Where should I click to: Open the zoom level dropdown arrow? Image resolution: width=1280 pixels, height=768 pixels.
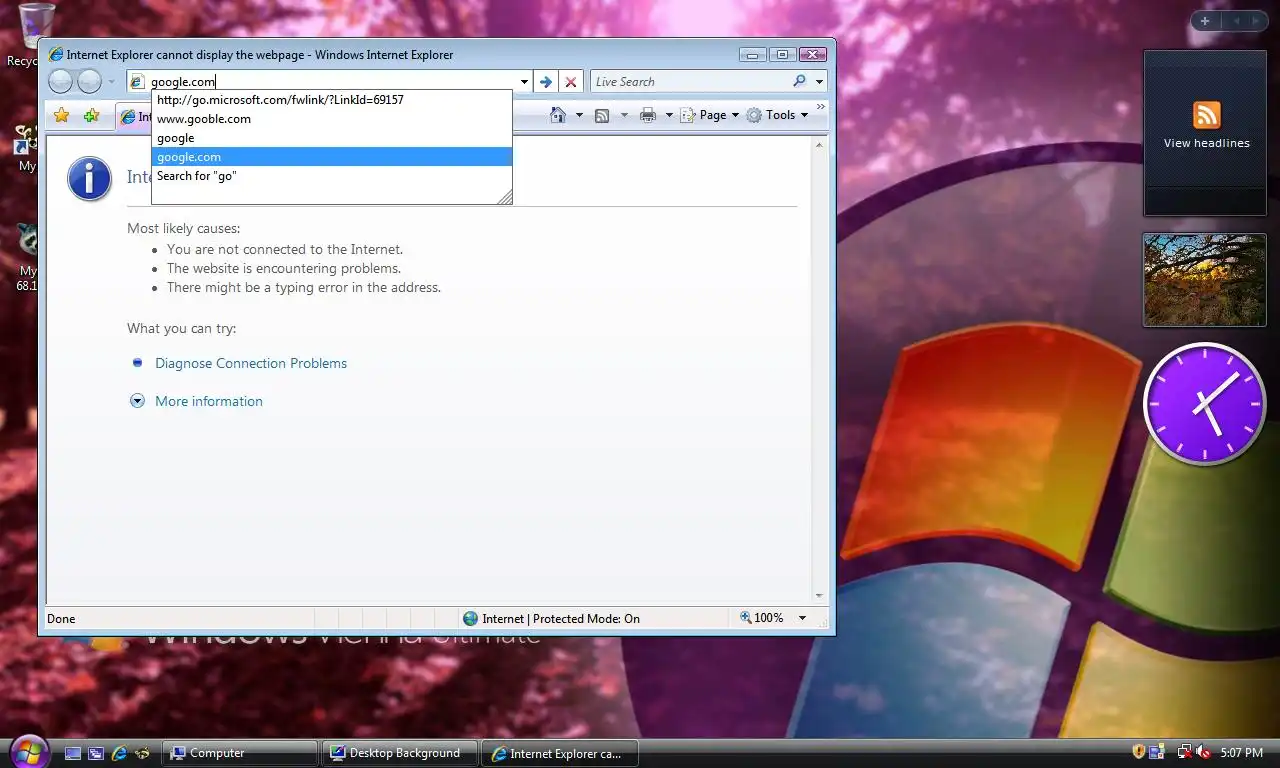coord(802,618)
